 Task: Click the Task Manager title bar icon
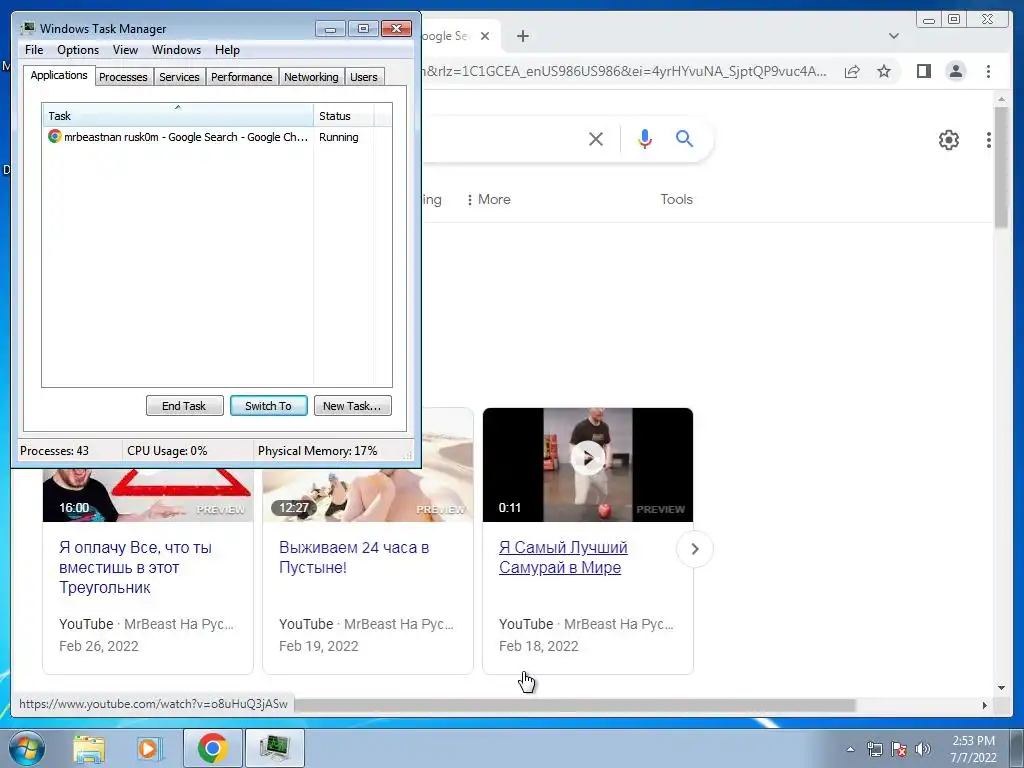[27, 29]
